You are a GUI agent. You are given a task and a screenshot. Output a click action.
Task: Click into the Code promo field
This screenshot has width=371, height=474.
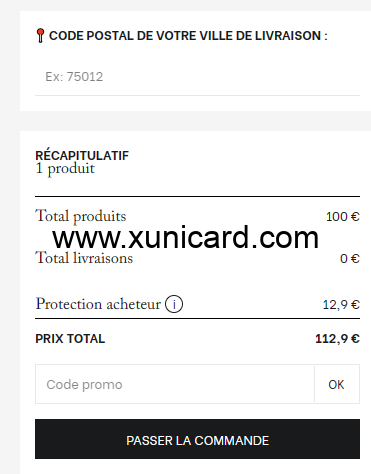175,384
